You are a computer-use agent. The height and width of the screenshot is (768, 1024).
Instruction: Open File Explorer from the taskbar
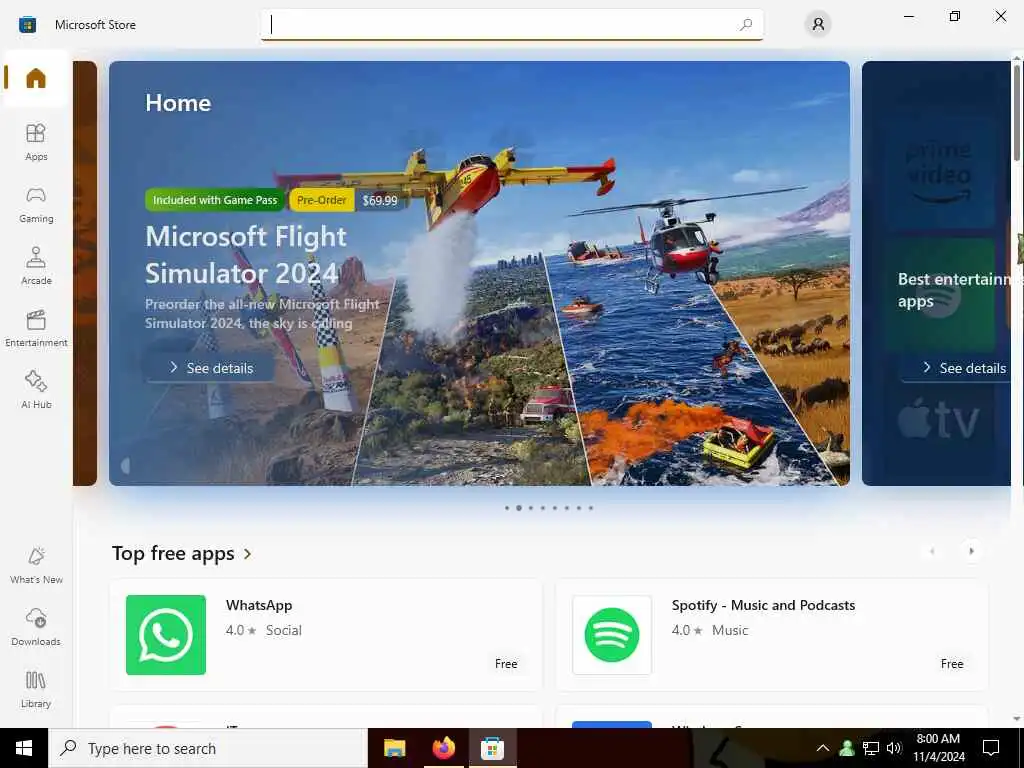pyautogui.click(x=394, y=748)
